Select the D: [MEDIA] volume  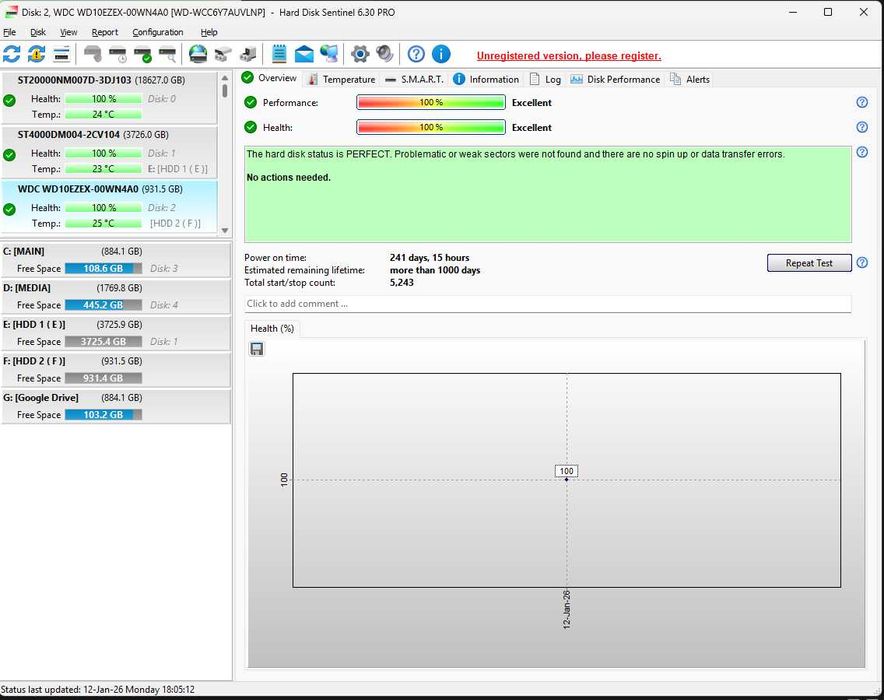pos(116,296)
